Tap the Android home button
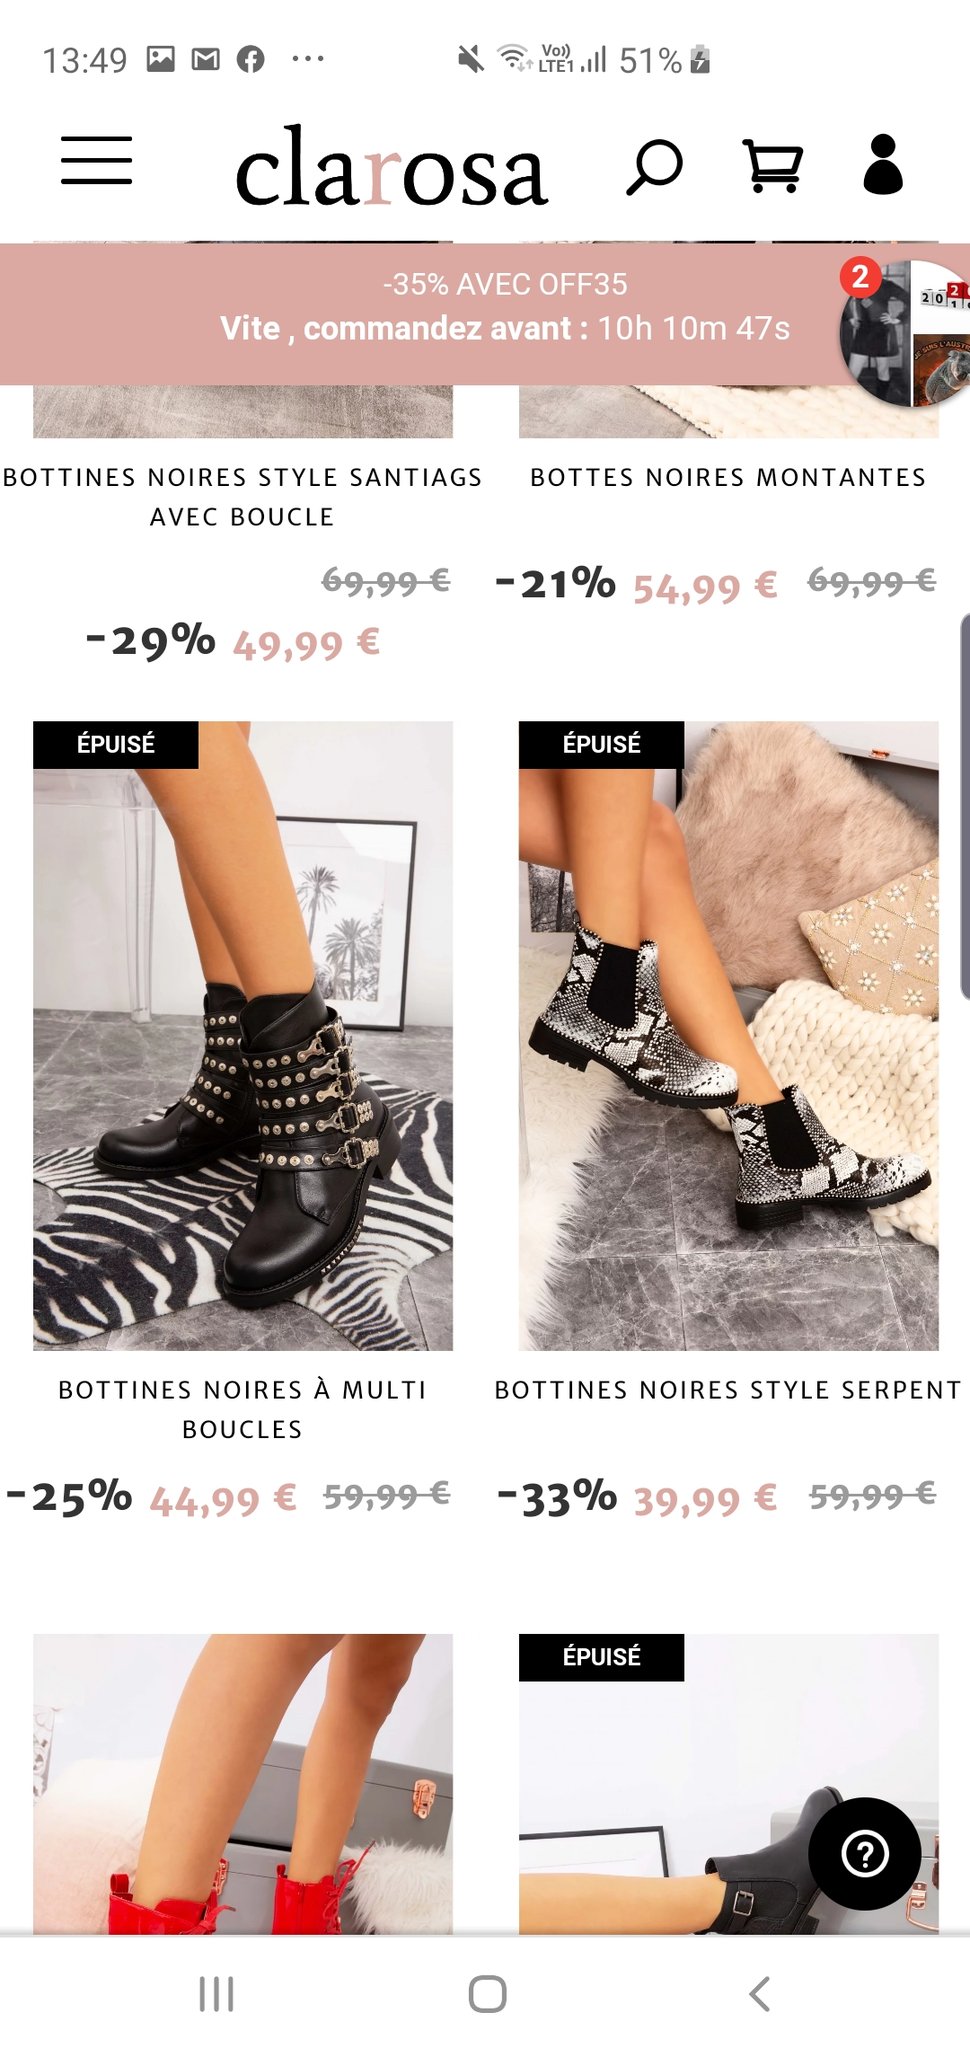 click(x=487, y=1993)
